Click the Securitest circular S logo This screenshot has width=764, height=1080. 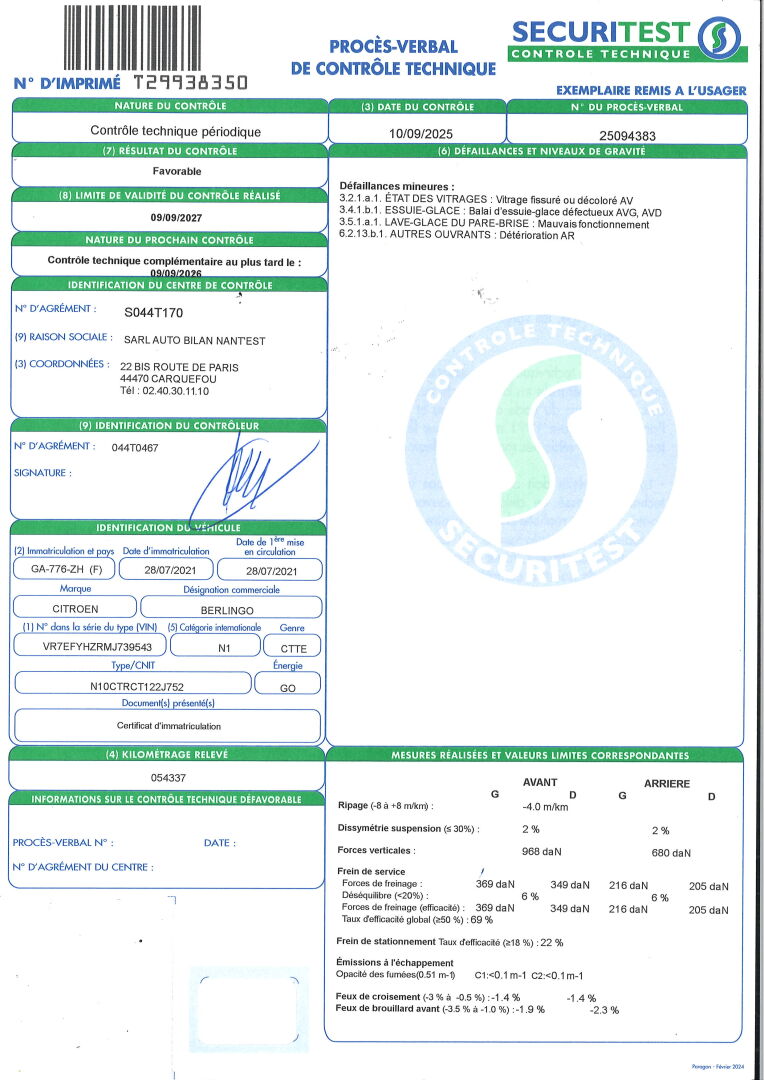click(x=720, y=39)
